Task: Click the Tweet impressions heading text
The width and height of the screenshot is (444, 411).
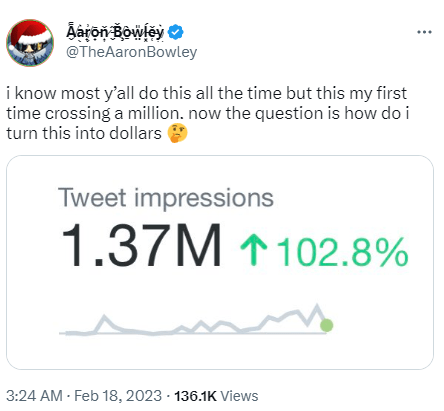Action: tap(166, 198)
